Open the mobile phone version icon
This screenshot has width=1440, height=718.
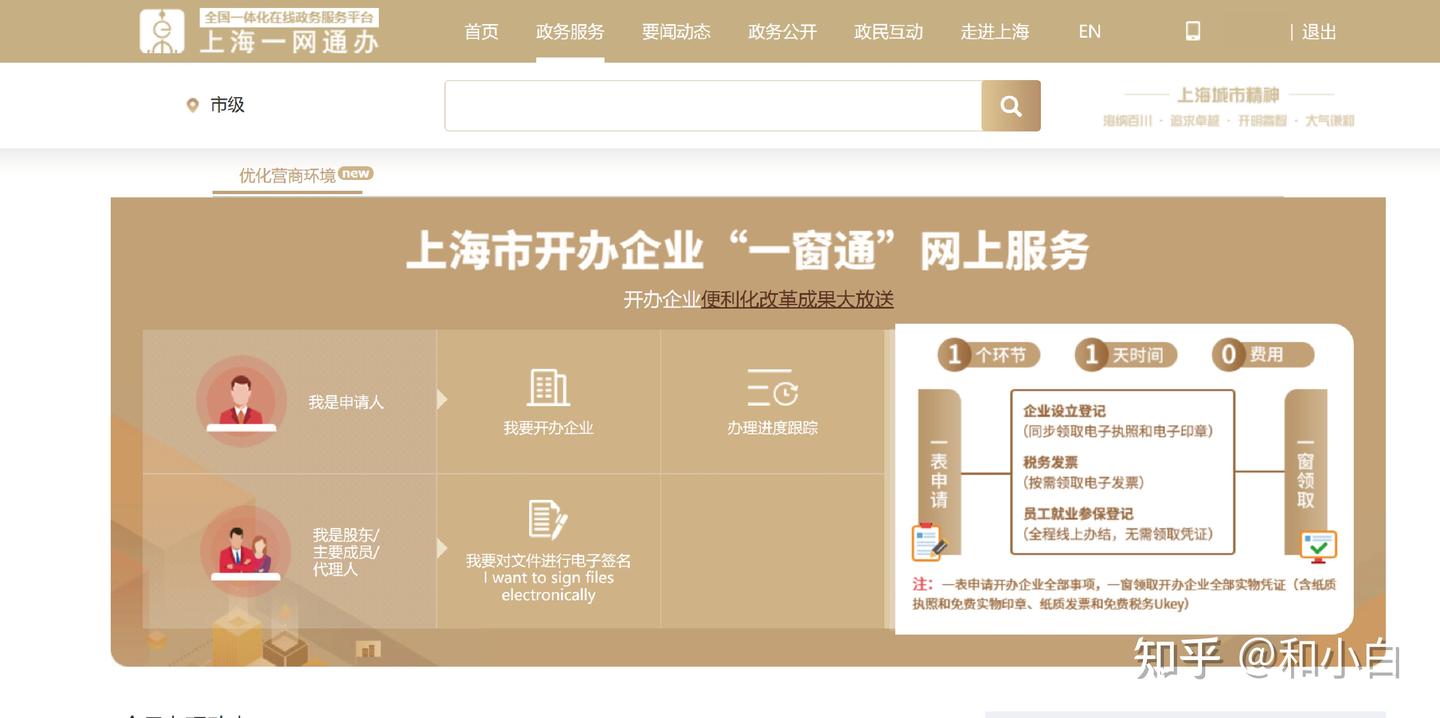pyautogui.click(x=1192, y=31)
